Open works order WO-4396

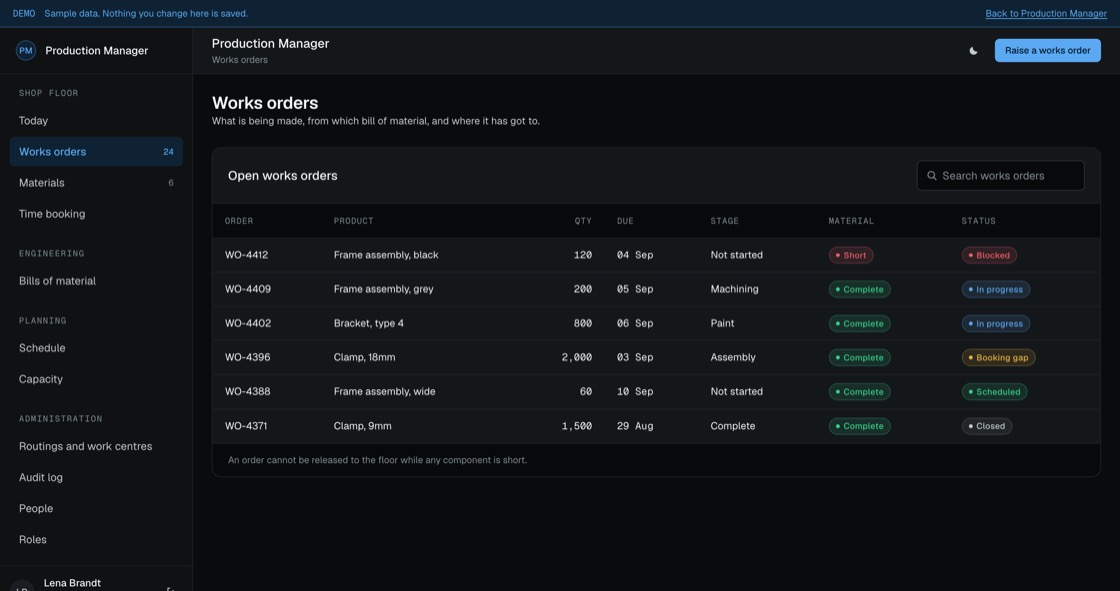(247, 357)
